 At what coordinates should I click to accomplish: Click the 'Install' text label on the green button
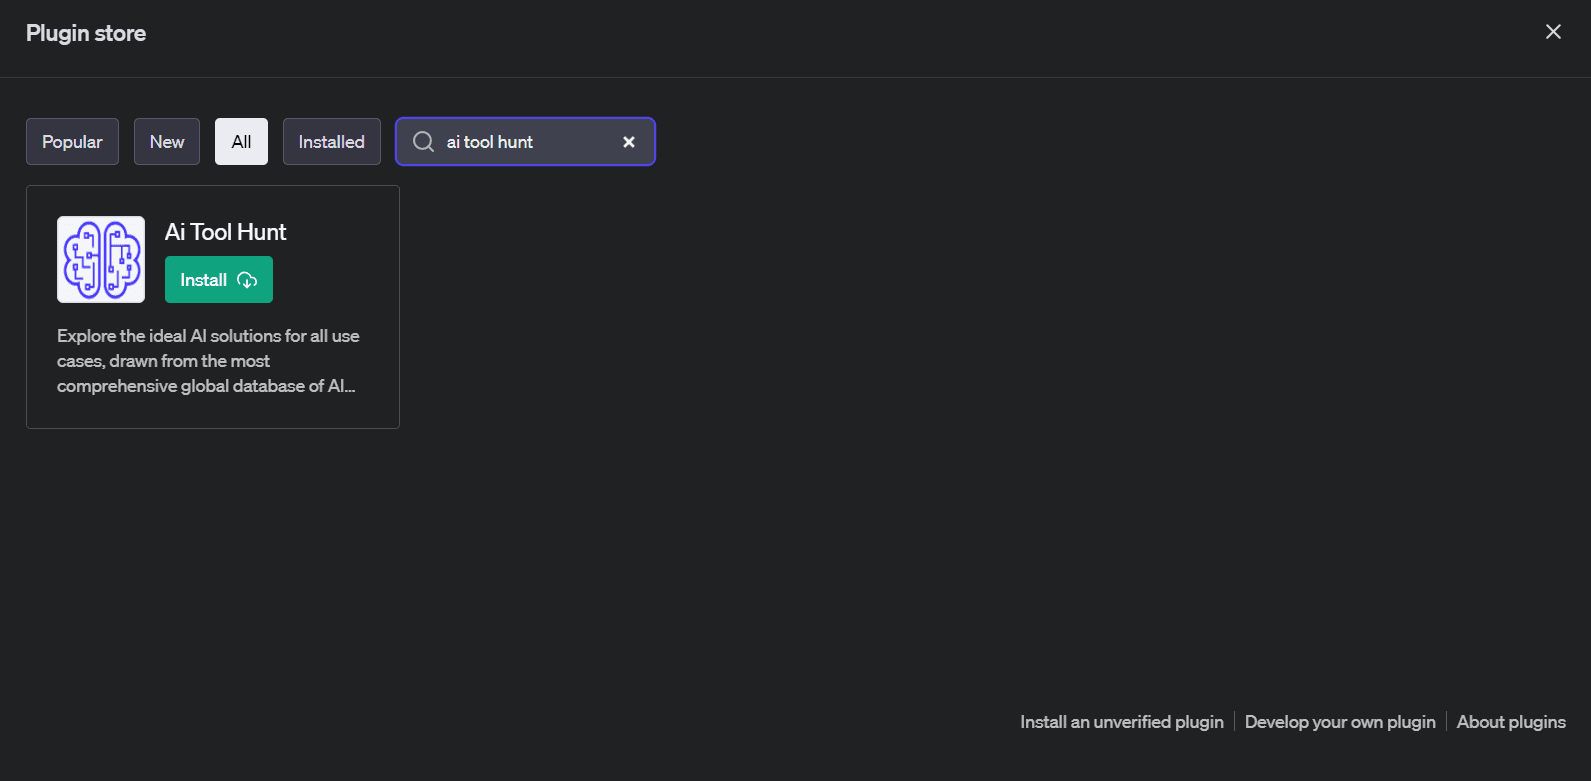[203, 280]
